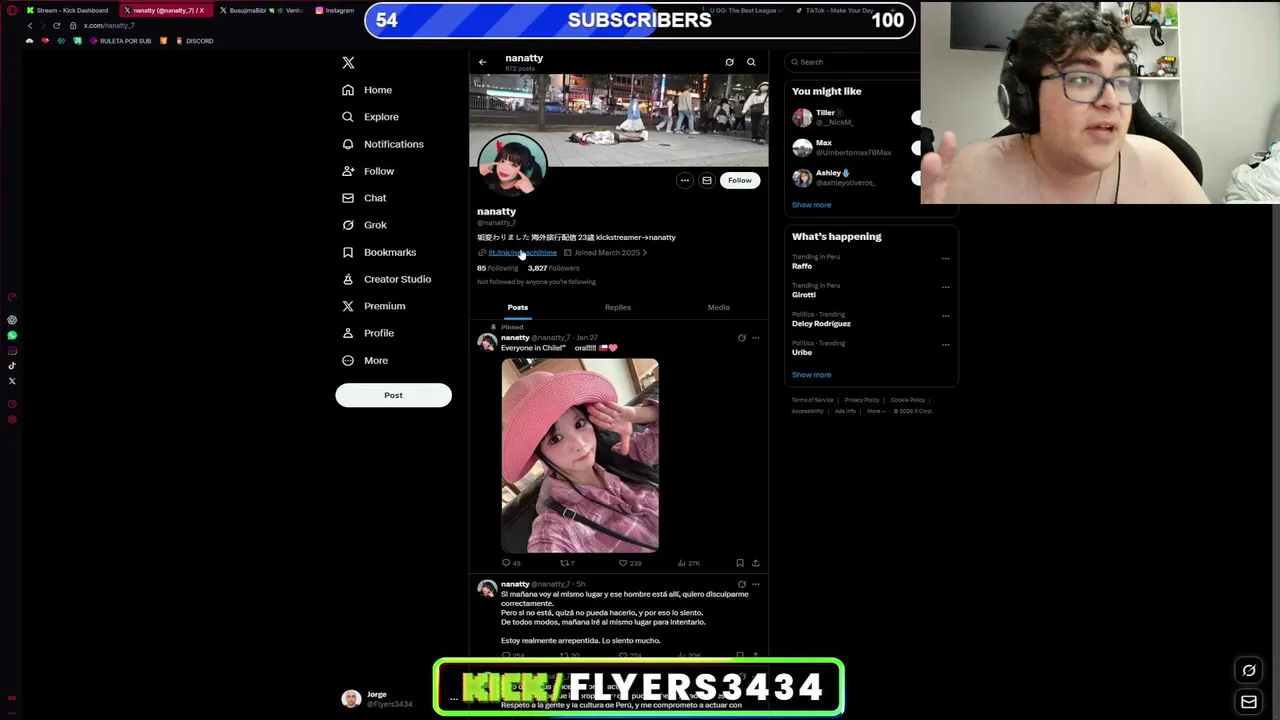The height and width of the screenshot is (720, 1280).
Task: Click the X logo in the sidebar
Action: pos(348,62)
